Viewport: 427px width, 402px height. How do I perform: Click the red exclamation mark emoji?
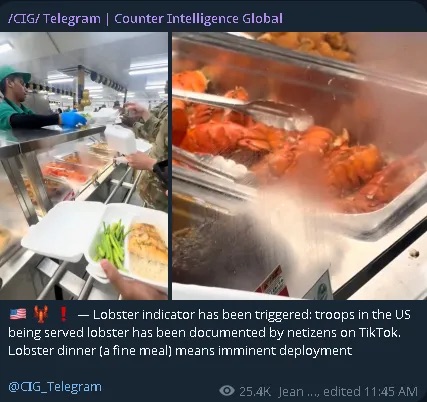tap(63, 314)
